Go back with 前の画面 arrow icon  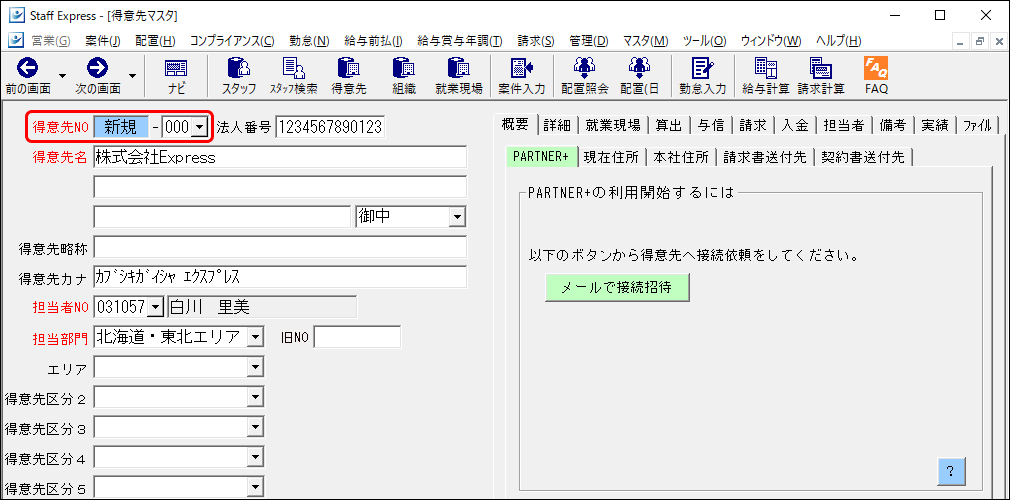tap(27, 68)
